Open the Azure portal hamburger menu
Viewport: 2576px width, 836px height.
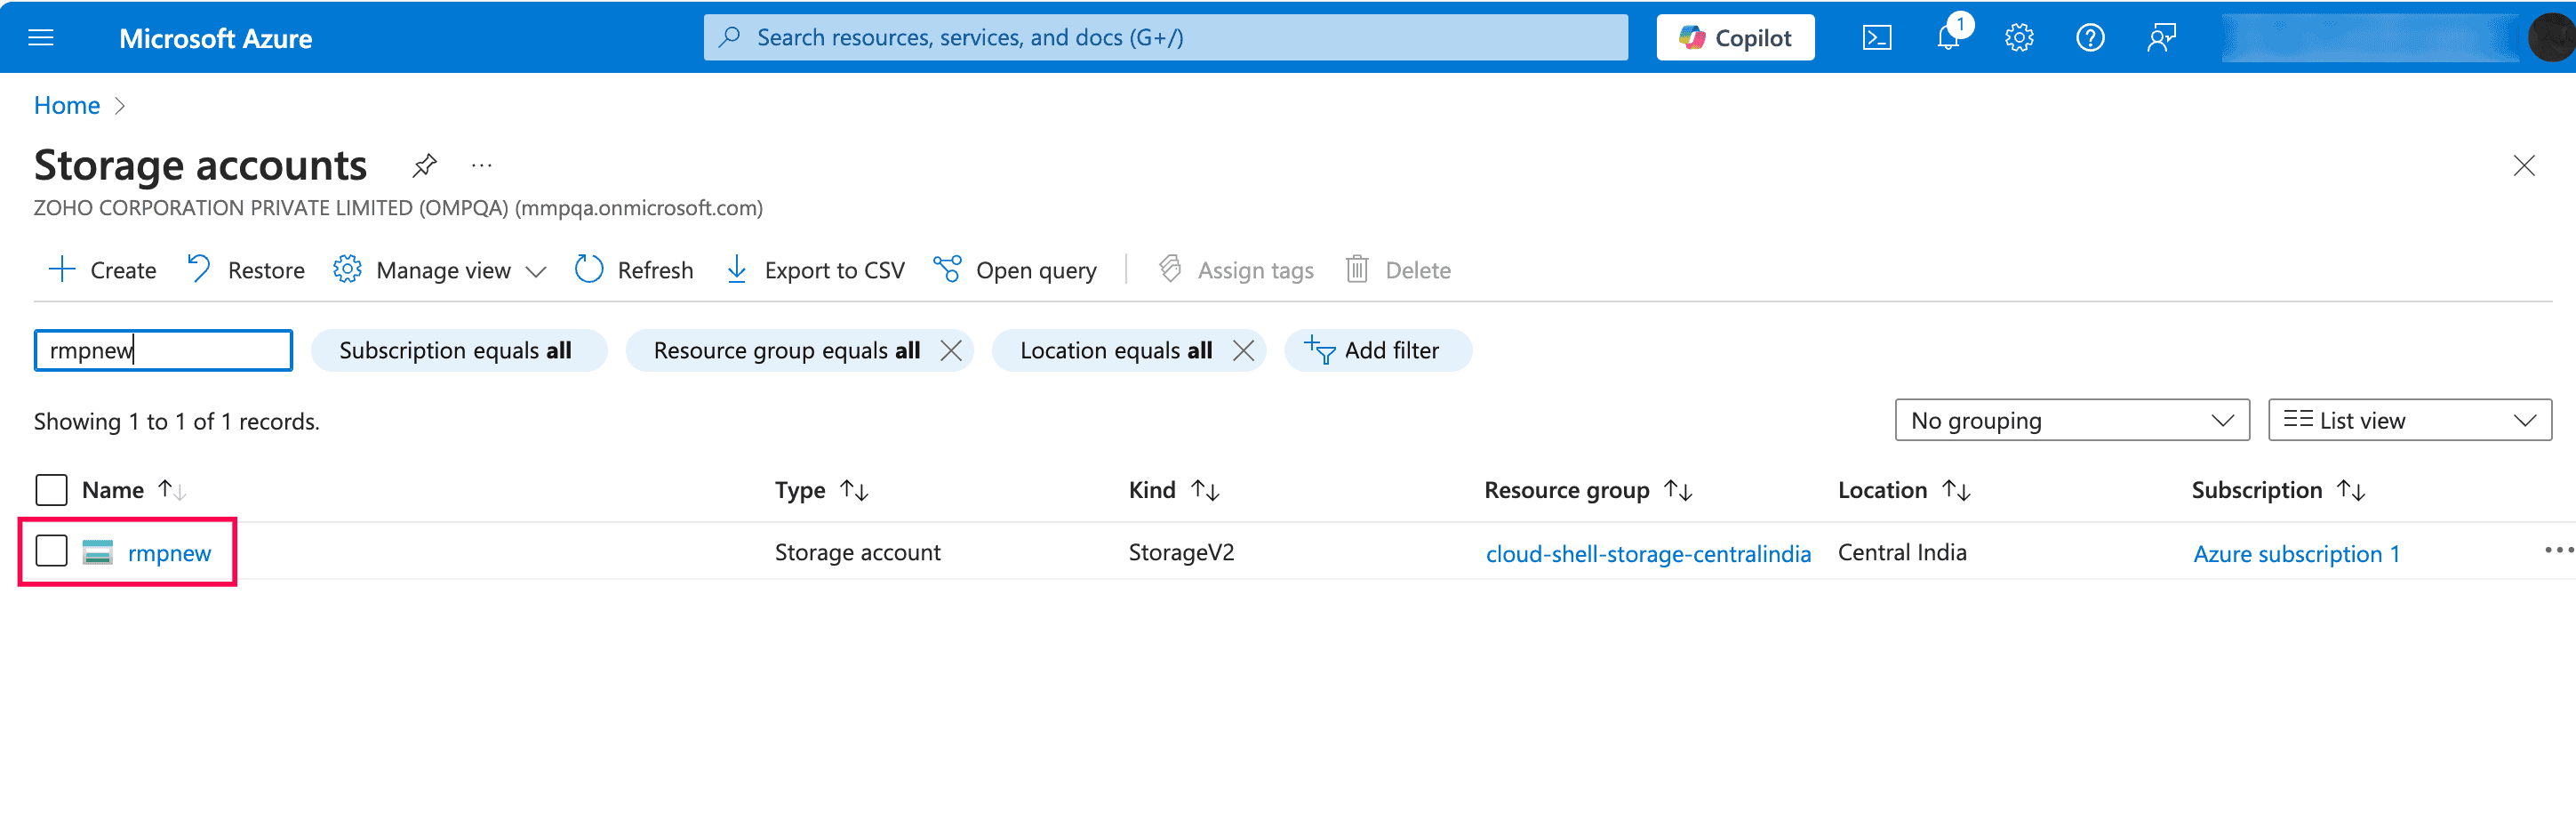coord(41,38)
